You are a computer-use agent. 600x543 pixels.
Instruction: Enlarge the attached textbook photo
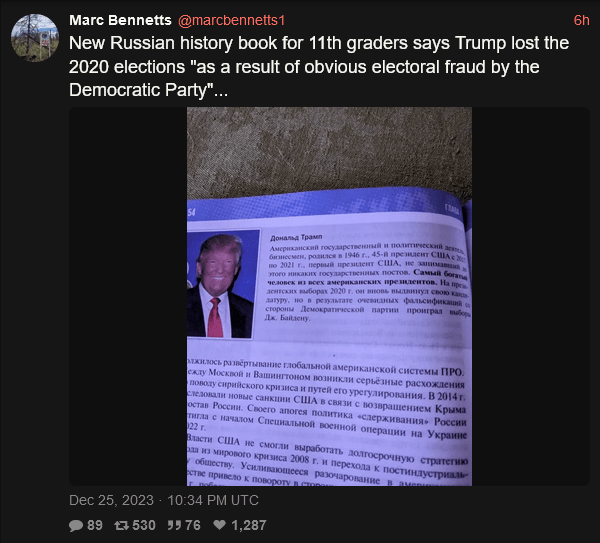point(329,296)
